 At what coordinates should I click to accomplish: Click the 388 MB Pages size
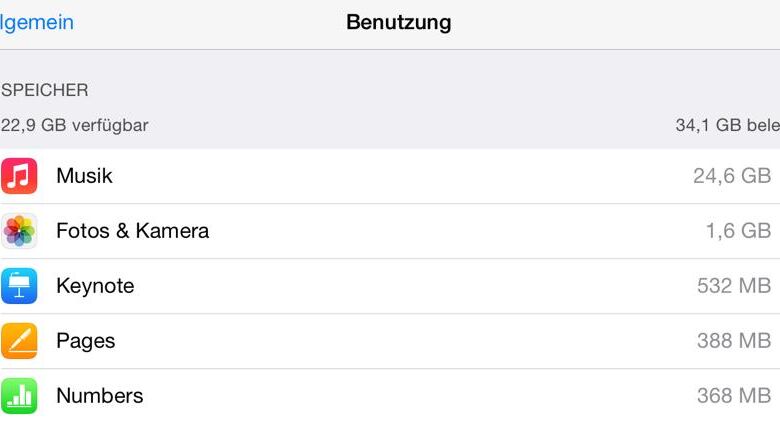(x=734, y=341)
